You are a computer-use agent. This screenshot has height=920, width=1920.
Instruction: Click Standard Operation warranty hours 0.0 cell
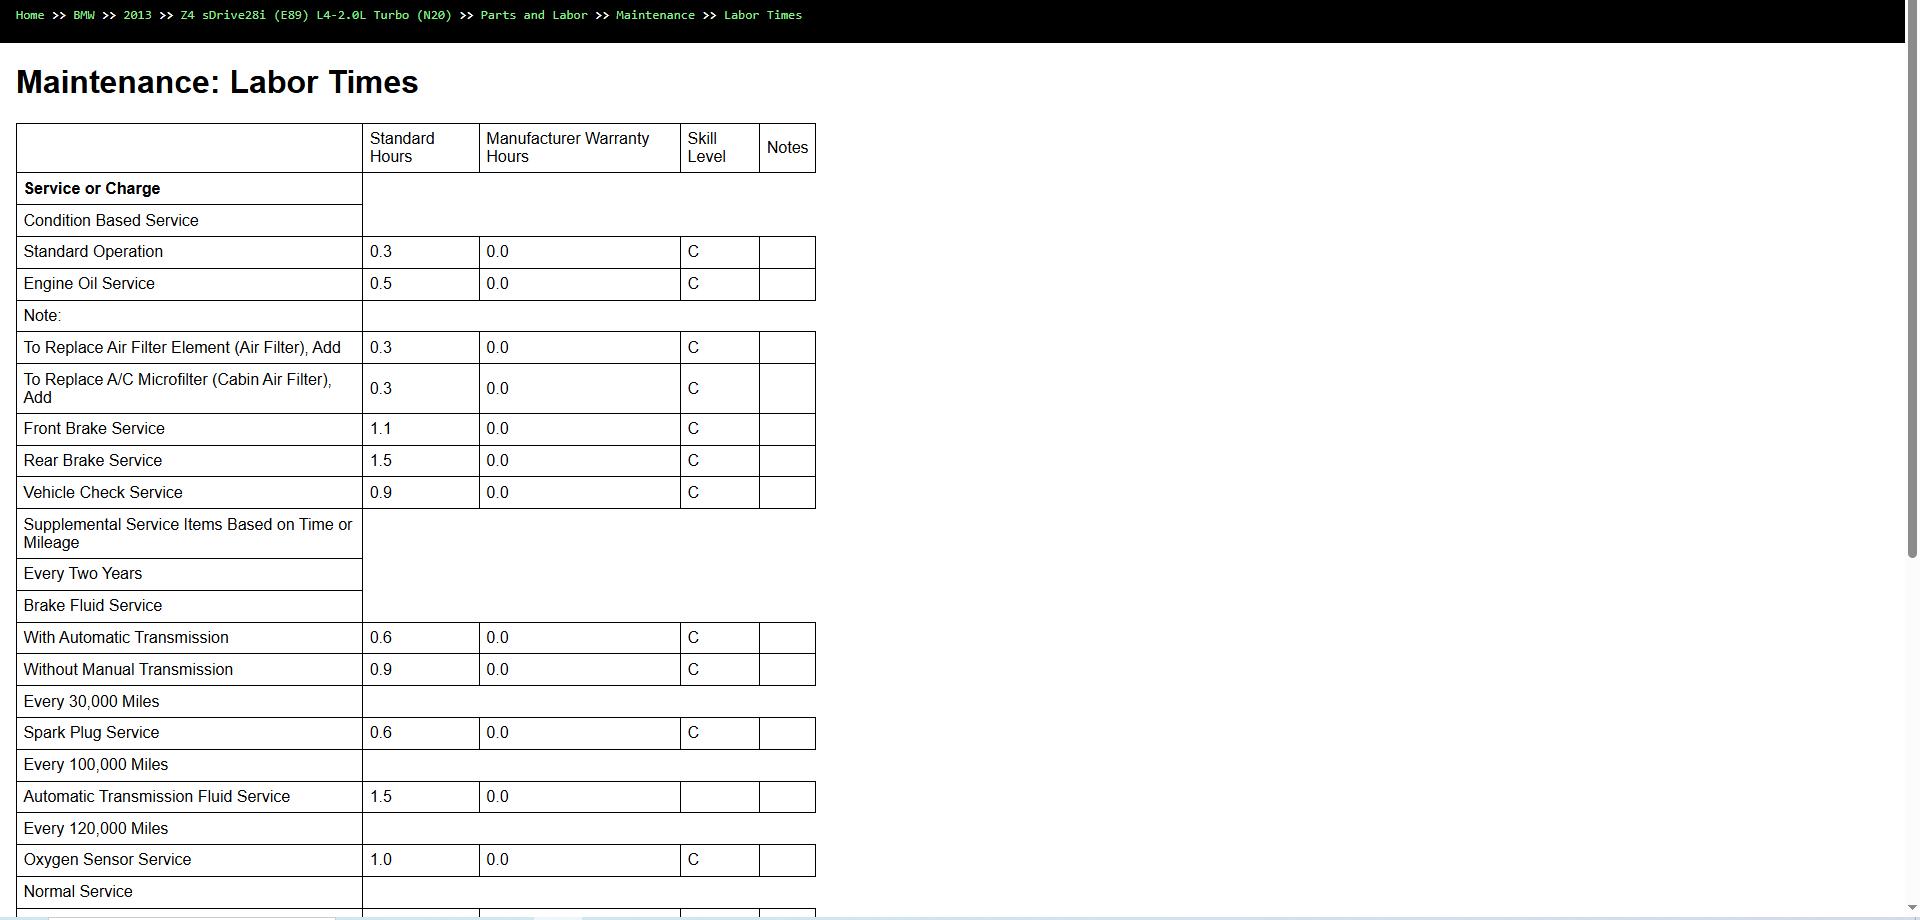579,252
